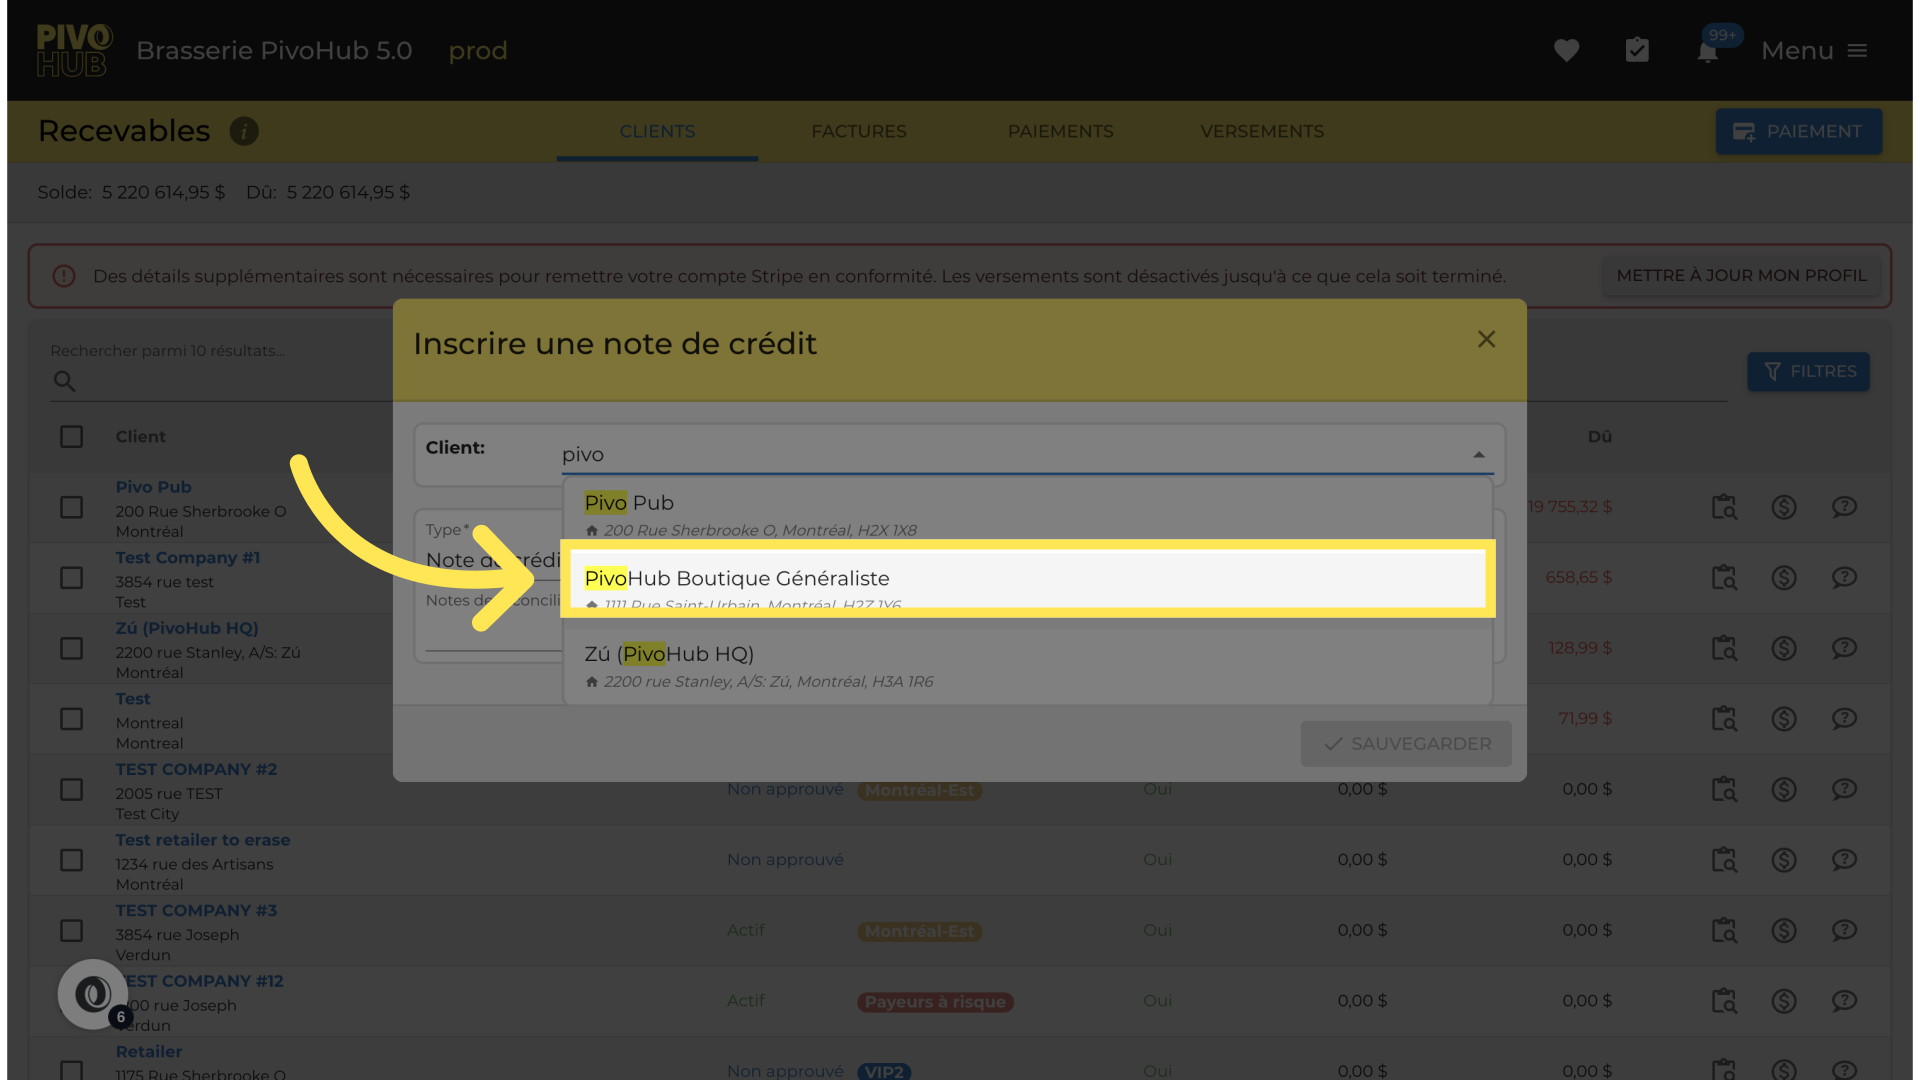Viewport: 1920px width, 1080px height.
Task: Open the favorites heart icon
Action: pos(1566,51)
